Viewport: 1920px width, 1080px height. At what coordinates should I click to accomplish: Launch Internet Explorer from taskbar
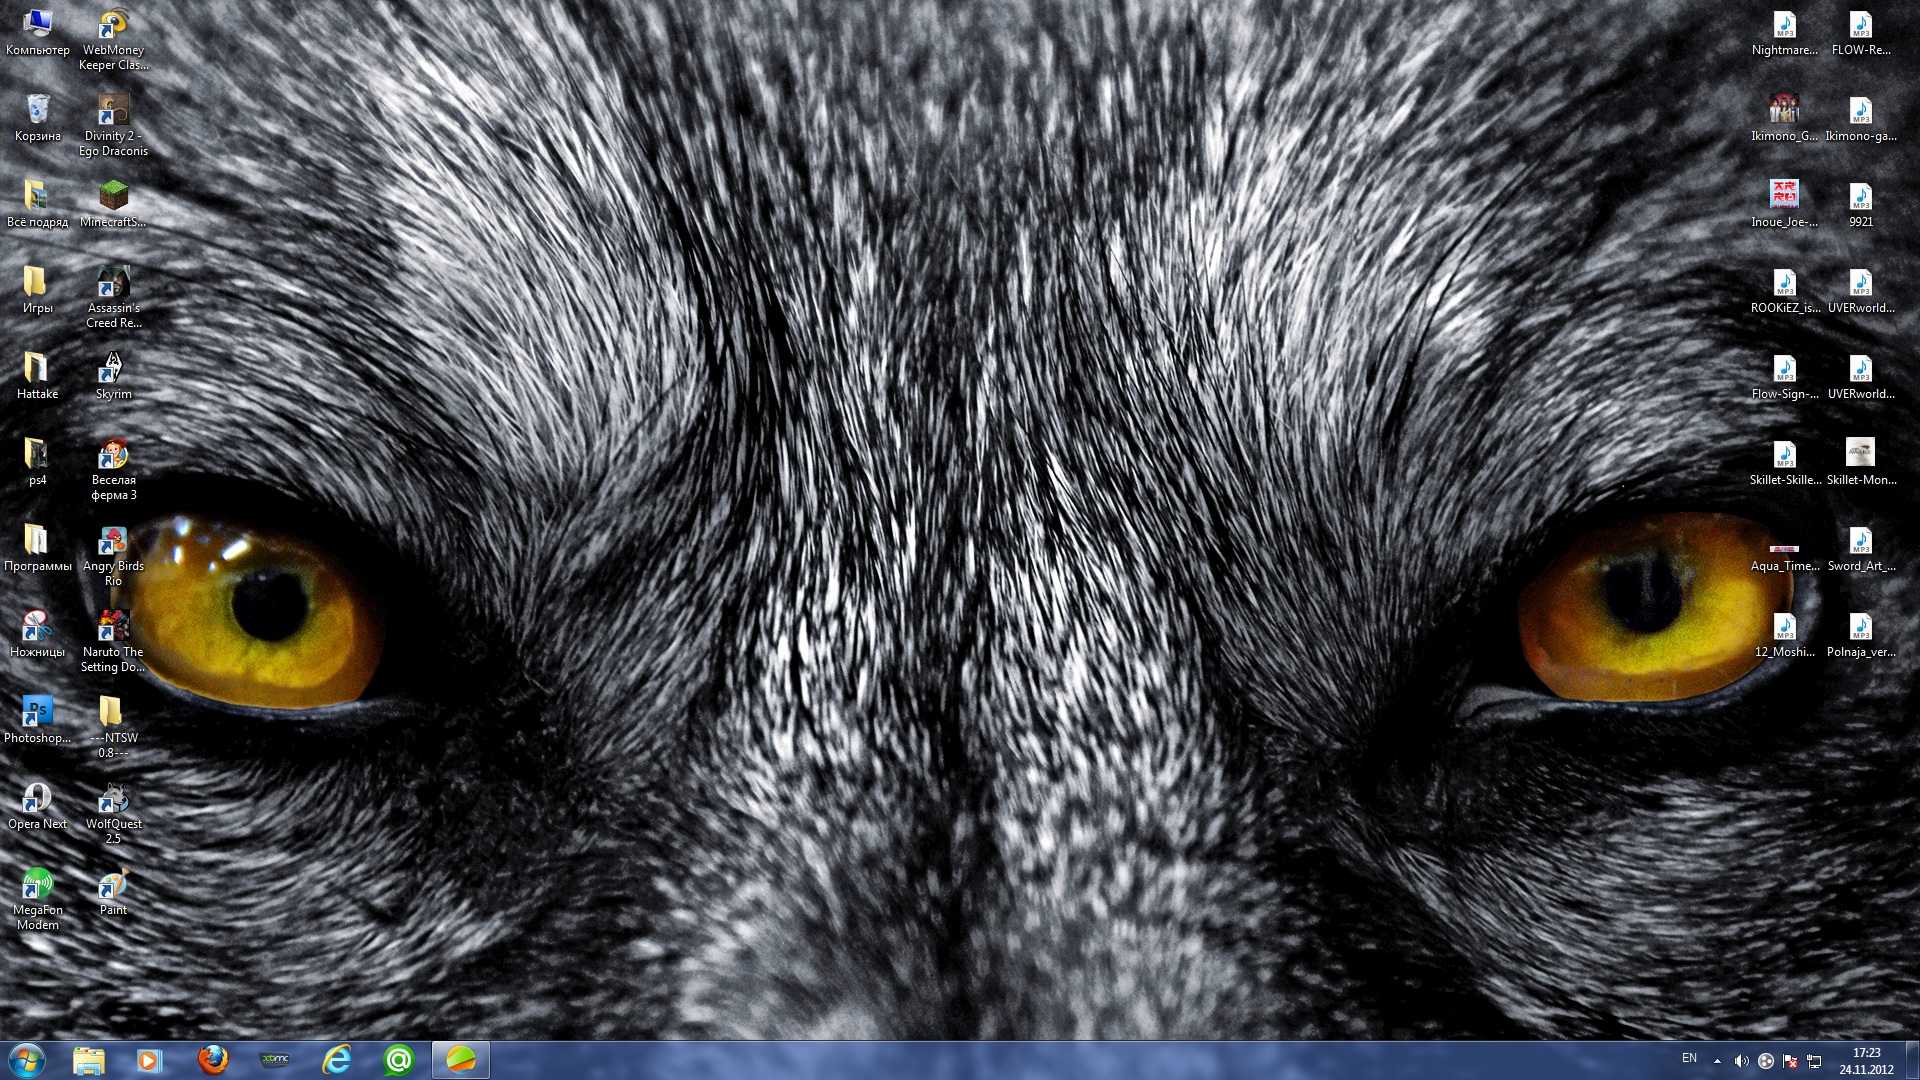[336, 1060]
